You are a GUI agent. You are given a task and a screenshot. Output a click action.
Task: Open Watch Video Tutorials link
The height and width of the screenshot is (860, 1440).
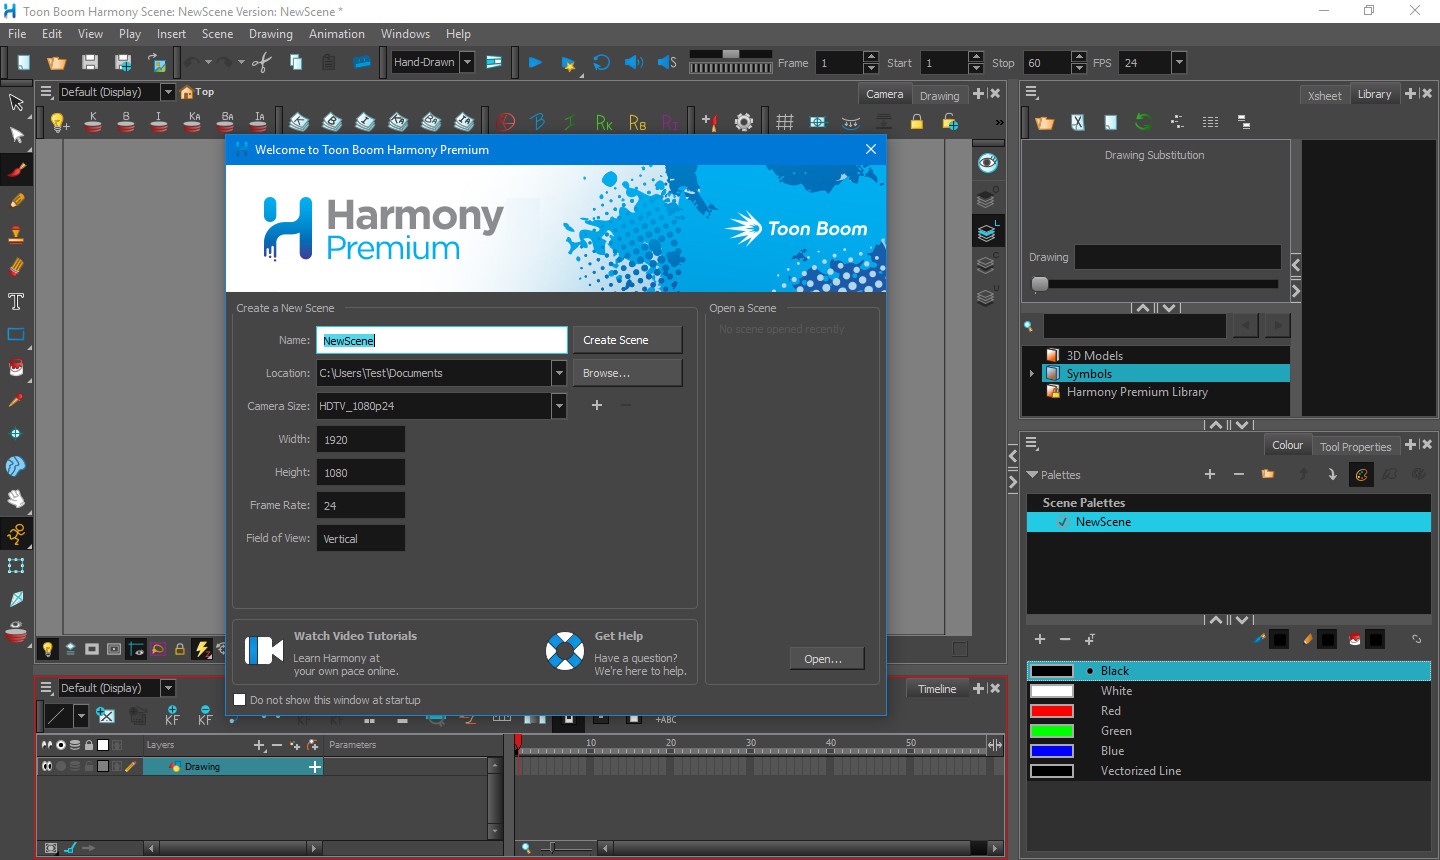tap(355, 636)
